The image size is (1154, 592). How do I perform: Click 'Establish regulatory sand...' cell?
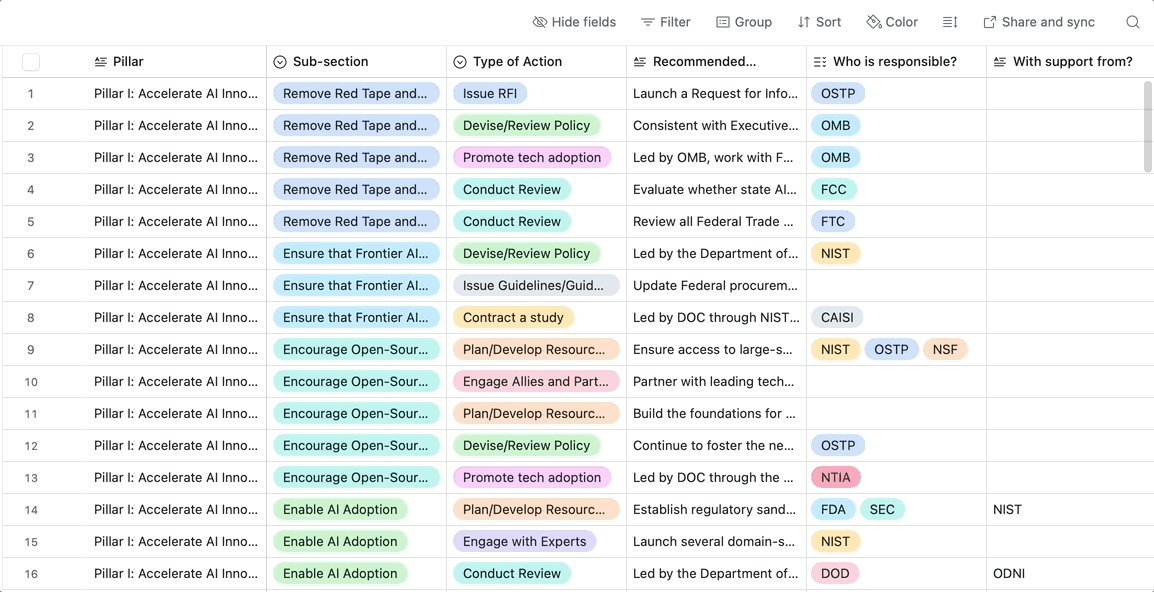[x=716, y=510]
